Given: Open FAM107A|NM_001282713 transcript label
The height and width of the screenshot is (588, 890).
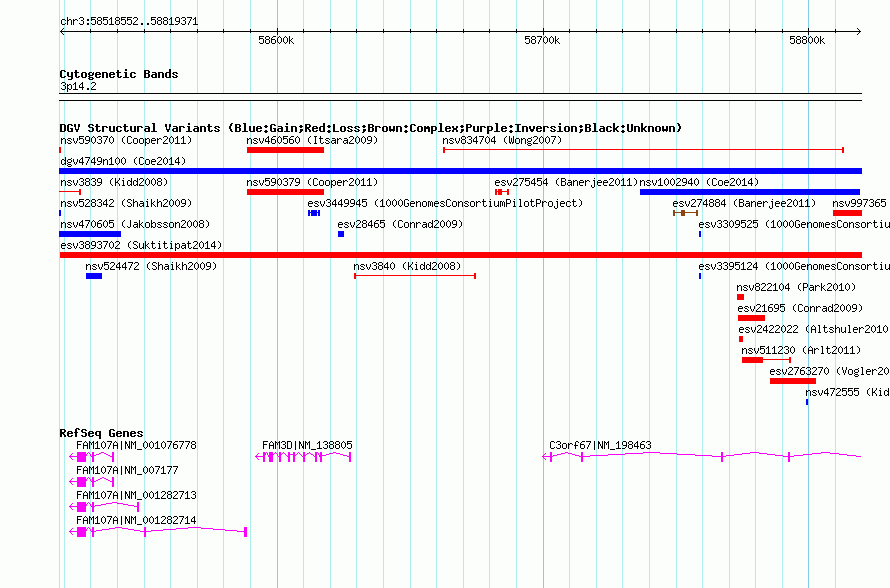Looking at the screenshot, I should pos(136,495).
